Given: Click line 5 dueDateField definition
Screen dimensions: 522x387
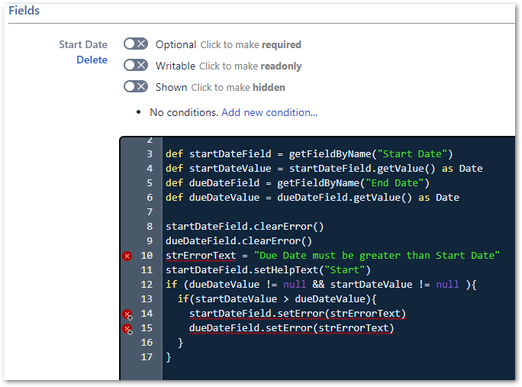Looking at the screenshot, I should click(x=297, y=183).
